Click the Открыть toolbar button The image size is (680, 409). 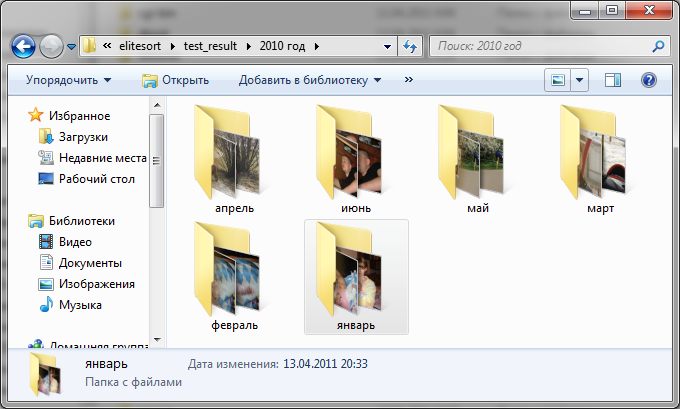tap(176, 80)
